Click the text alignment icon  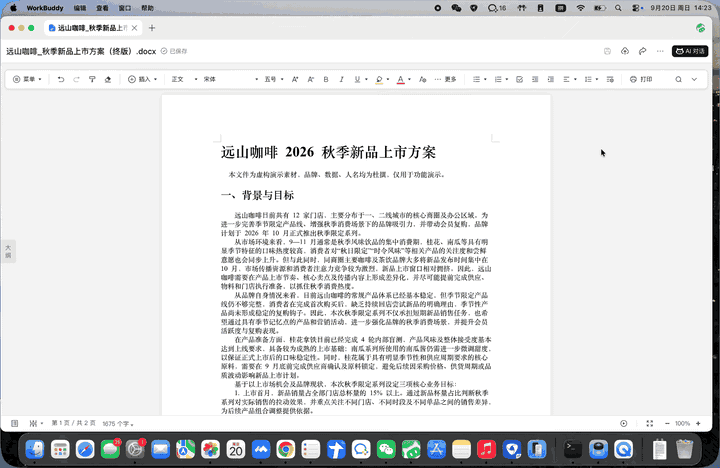[x=566, y=79]
